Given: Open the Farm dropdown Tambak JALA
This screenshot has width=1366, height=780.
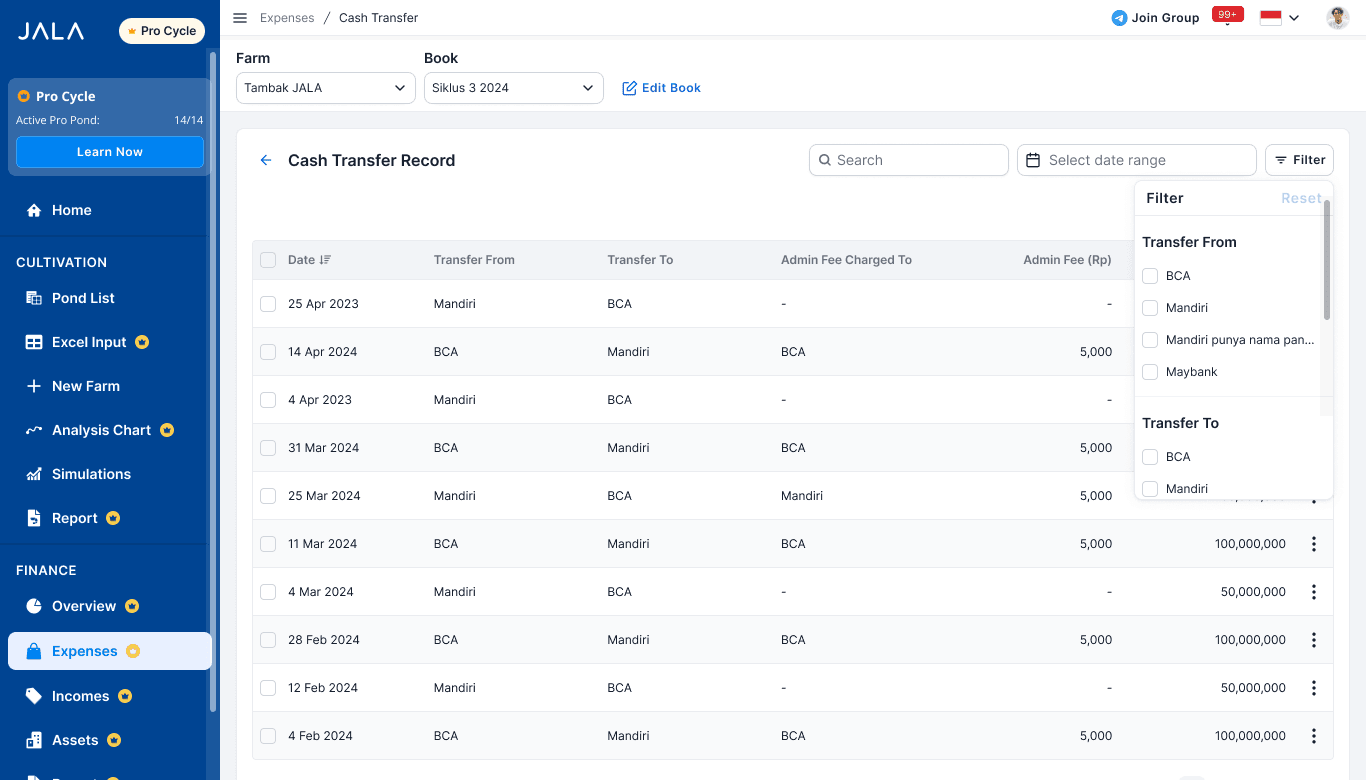Looking at the screenshot, I should [x=326, y=88].
